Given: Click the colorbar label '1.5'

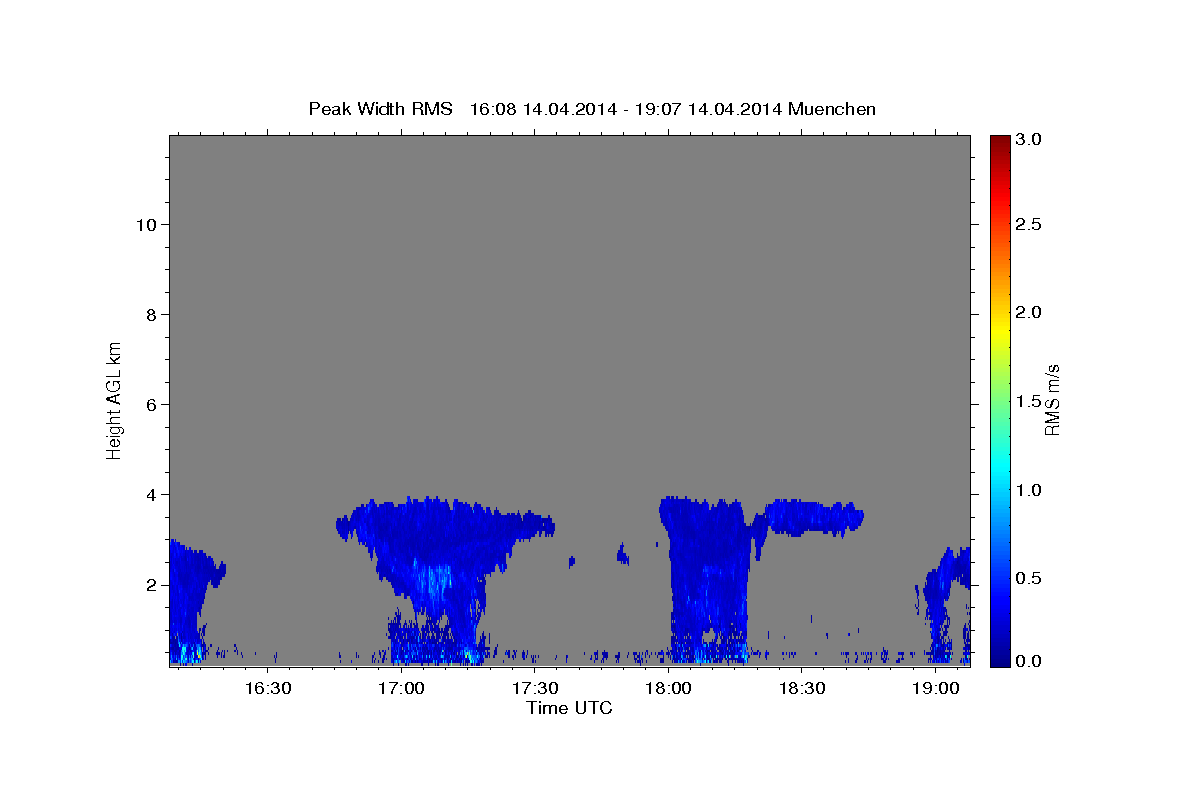Looking at the screenshot, I should click(x=1029, y=401).
